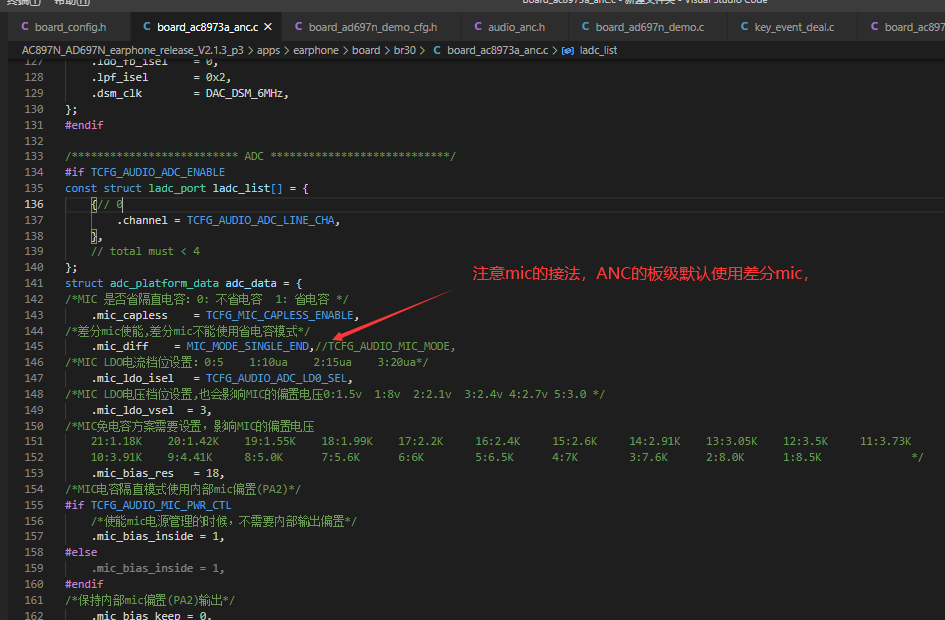This screenshot has width=945, height=620.
Task: Open the br30 folder breadcrumb
Action: [x=404, y=50]
